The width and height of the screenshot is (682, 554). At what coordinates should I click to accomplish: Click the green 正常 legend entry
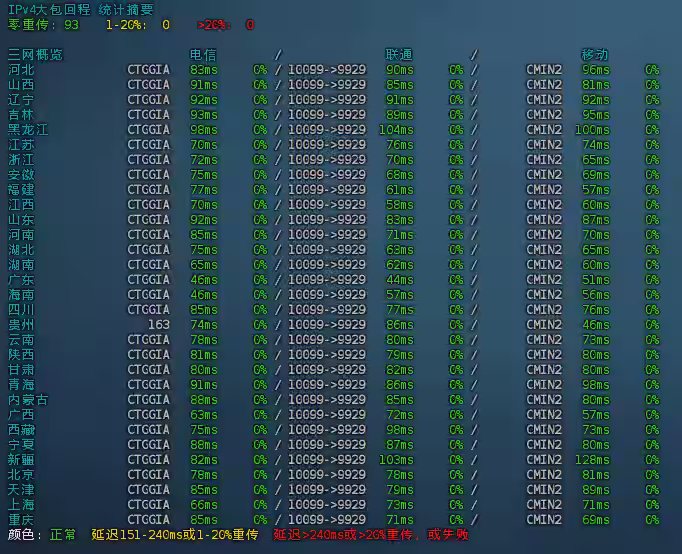63,534
